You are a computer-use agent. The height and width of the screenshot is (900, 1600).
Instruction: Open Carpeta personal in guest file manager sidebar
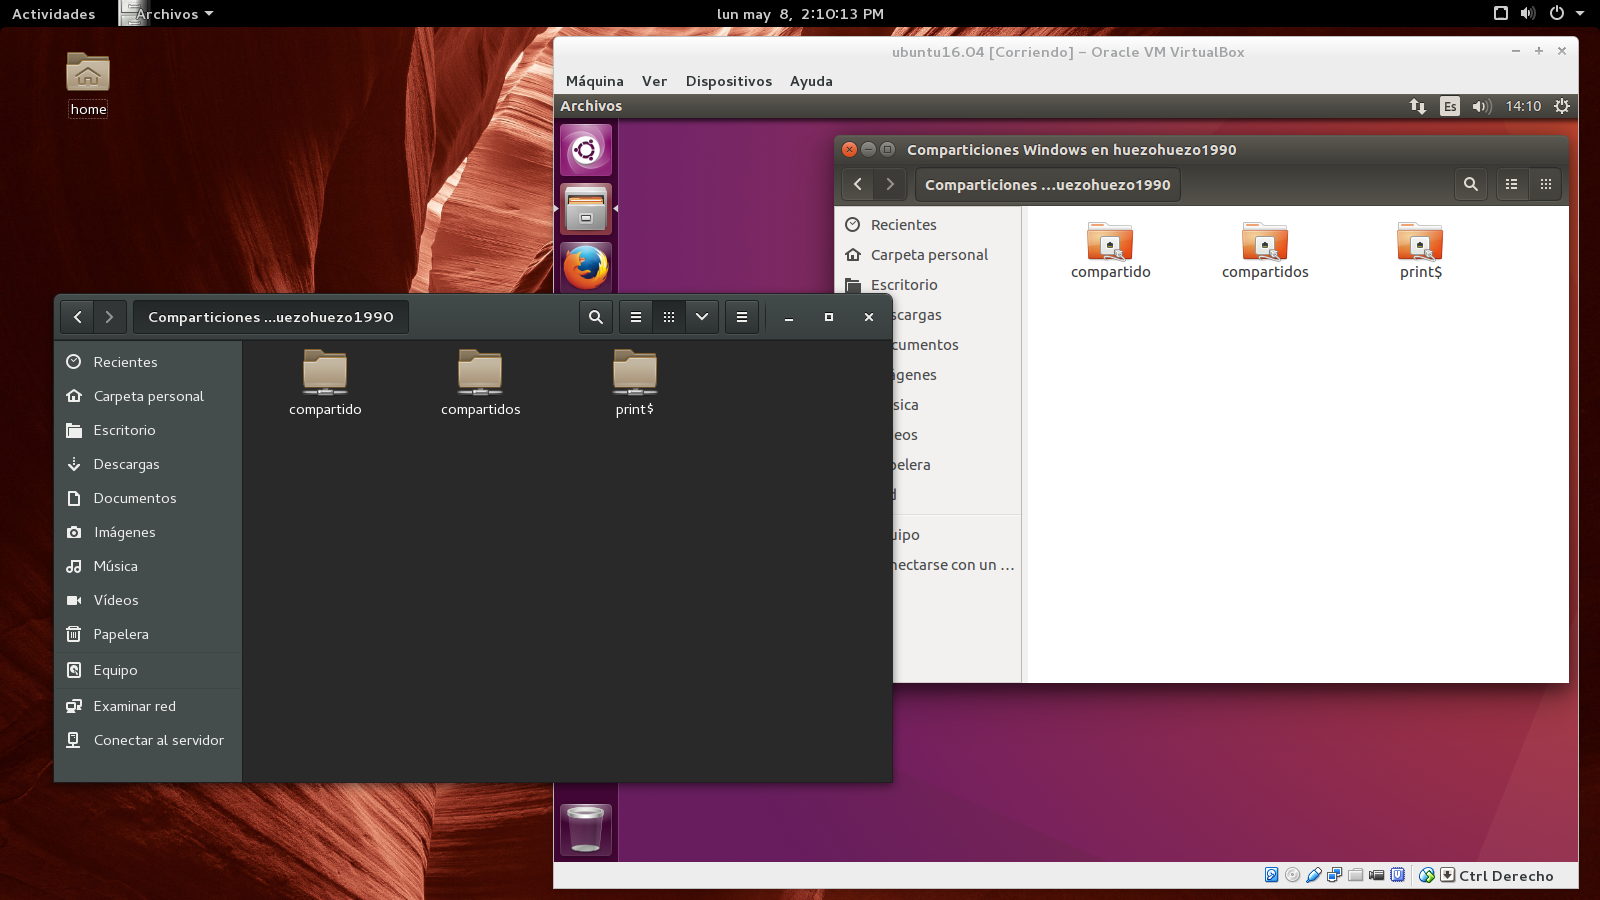(928, 255)
